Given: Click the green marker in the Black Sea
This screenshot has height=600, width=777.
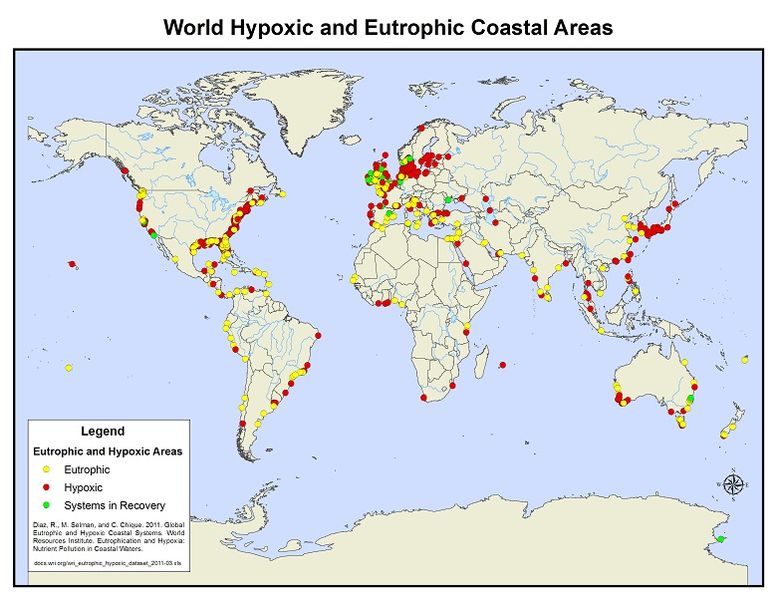Looking at the screenshot, I should 448,200.
